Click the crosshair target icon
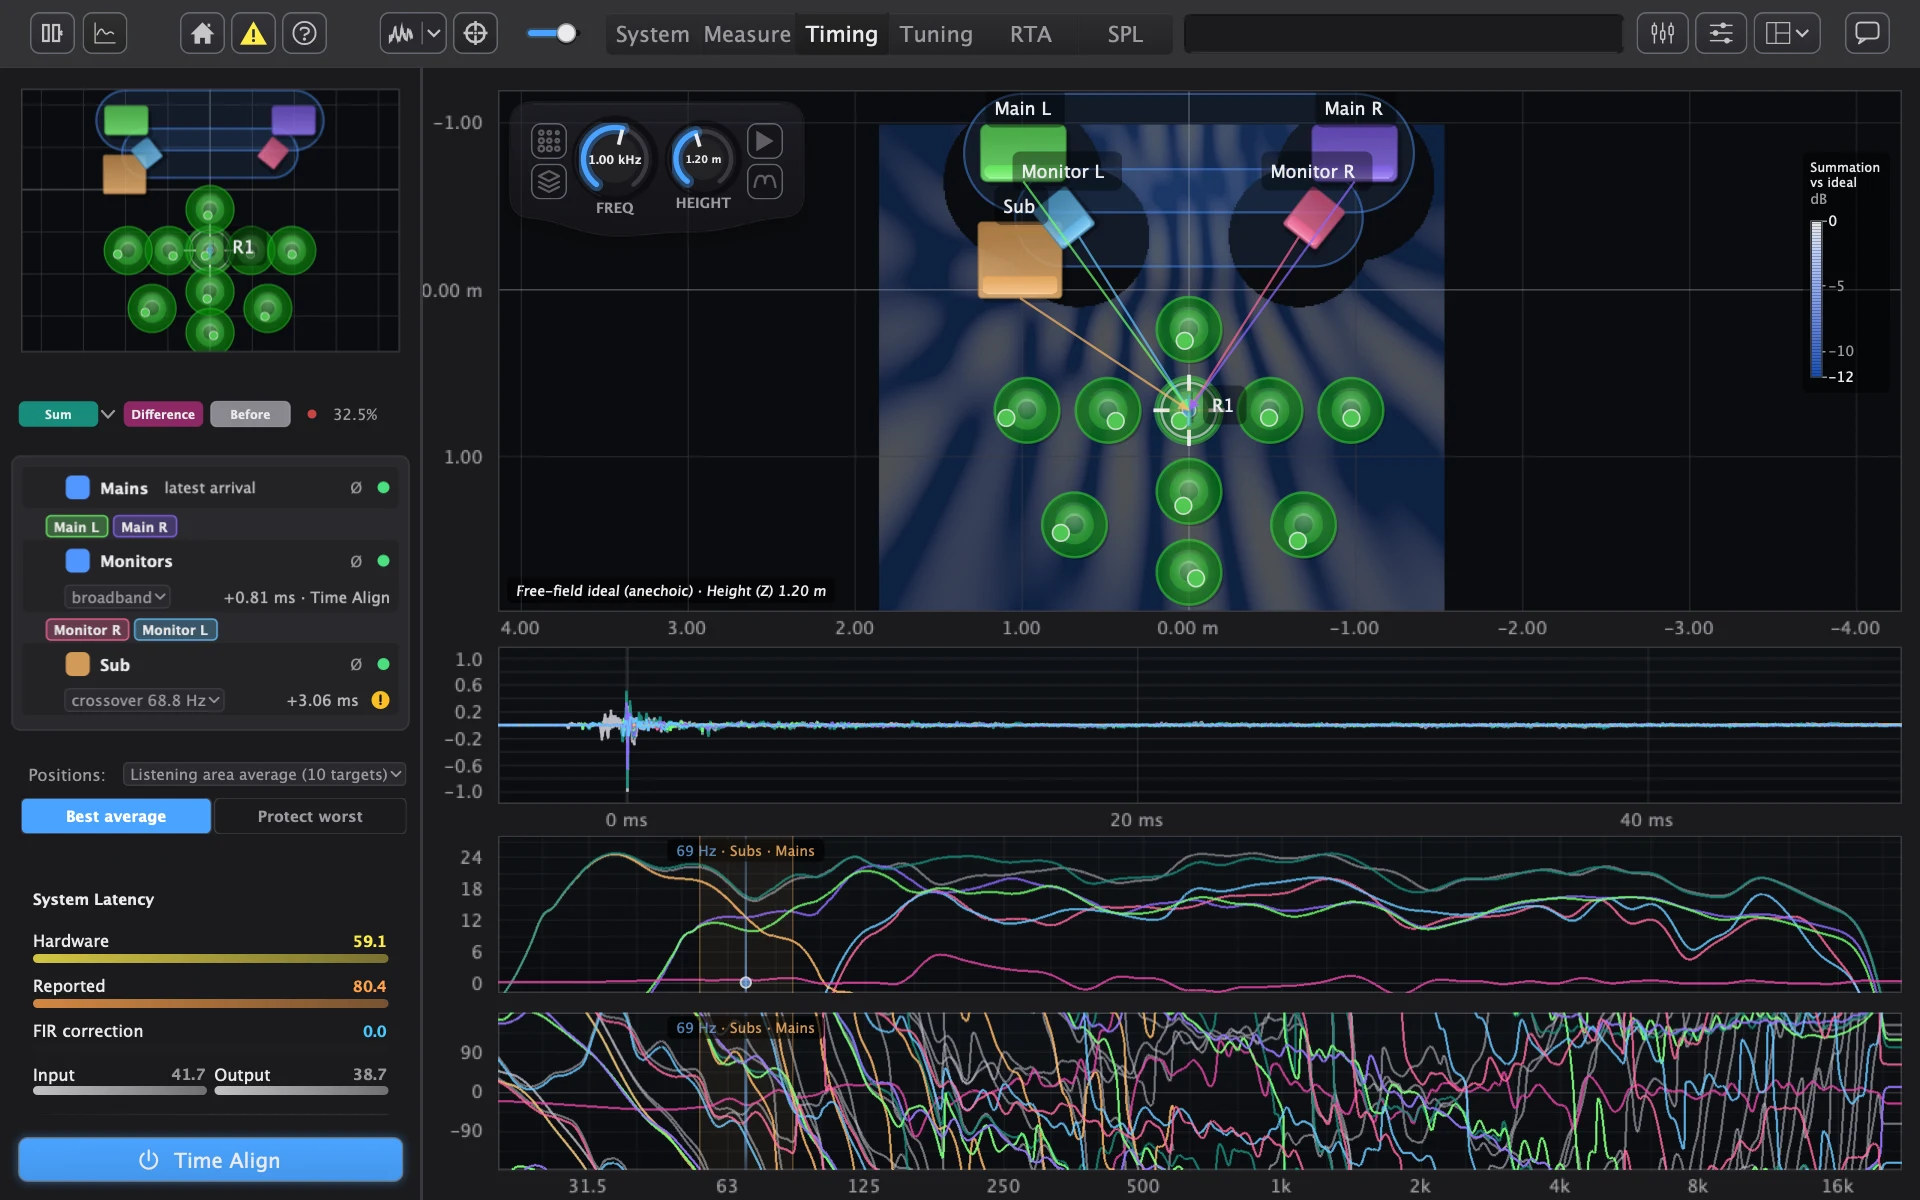The width and height of the screenshot is (1920, 1200). (x=475, y=34)
